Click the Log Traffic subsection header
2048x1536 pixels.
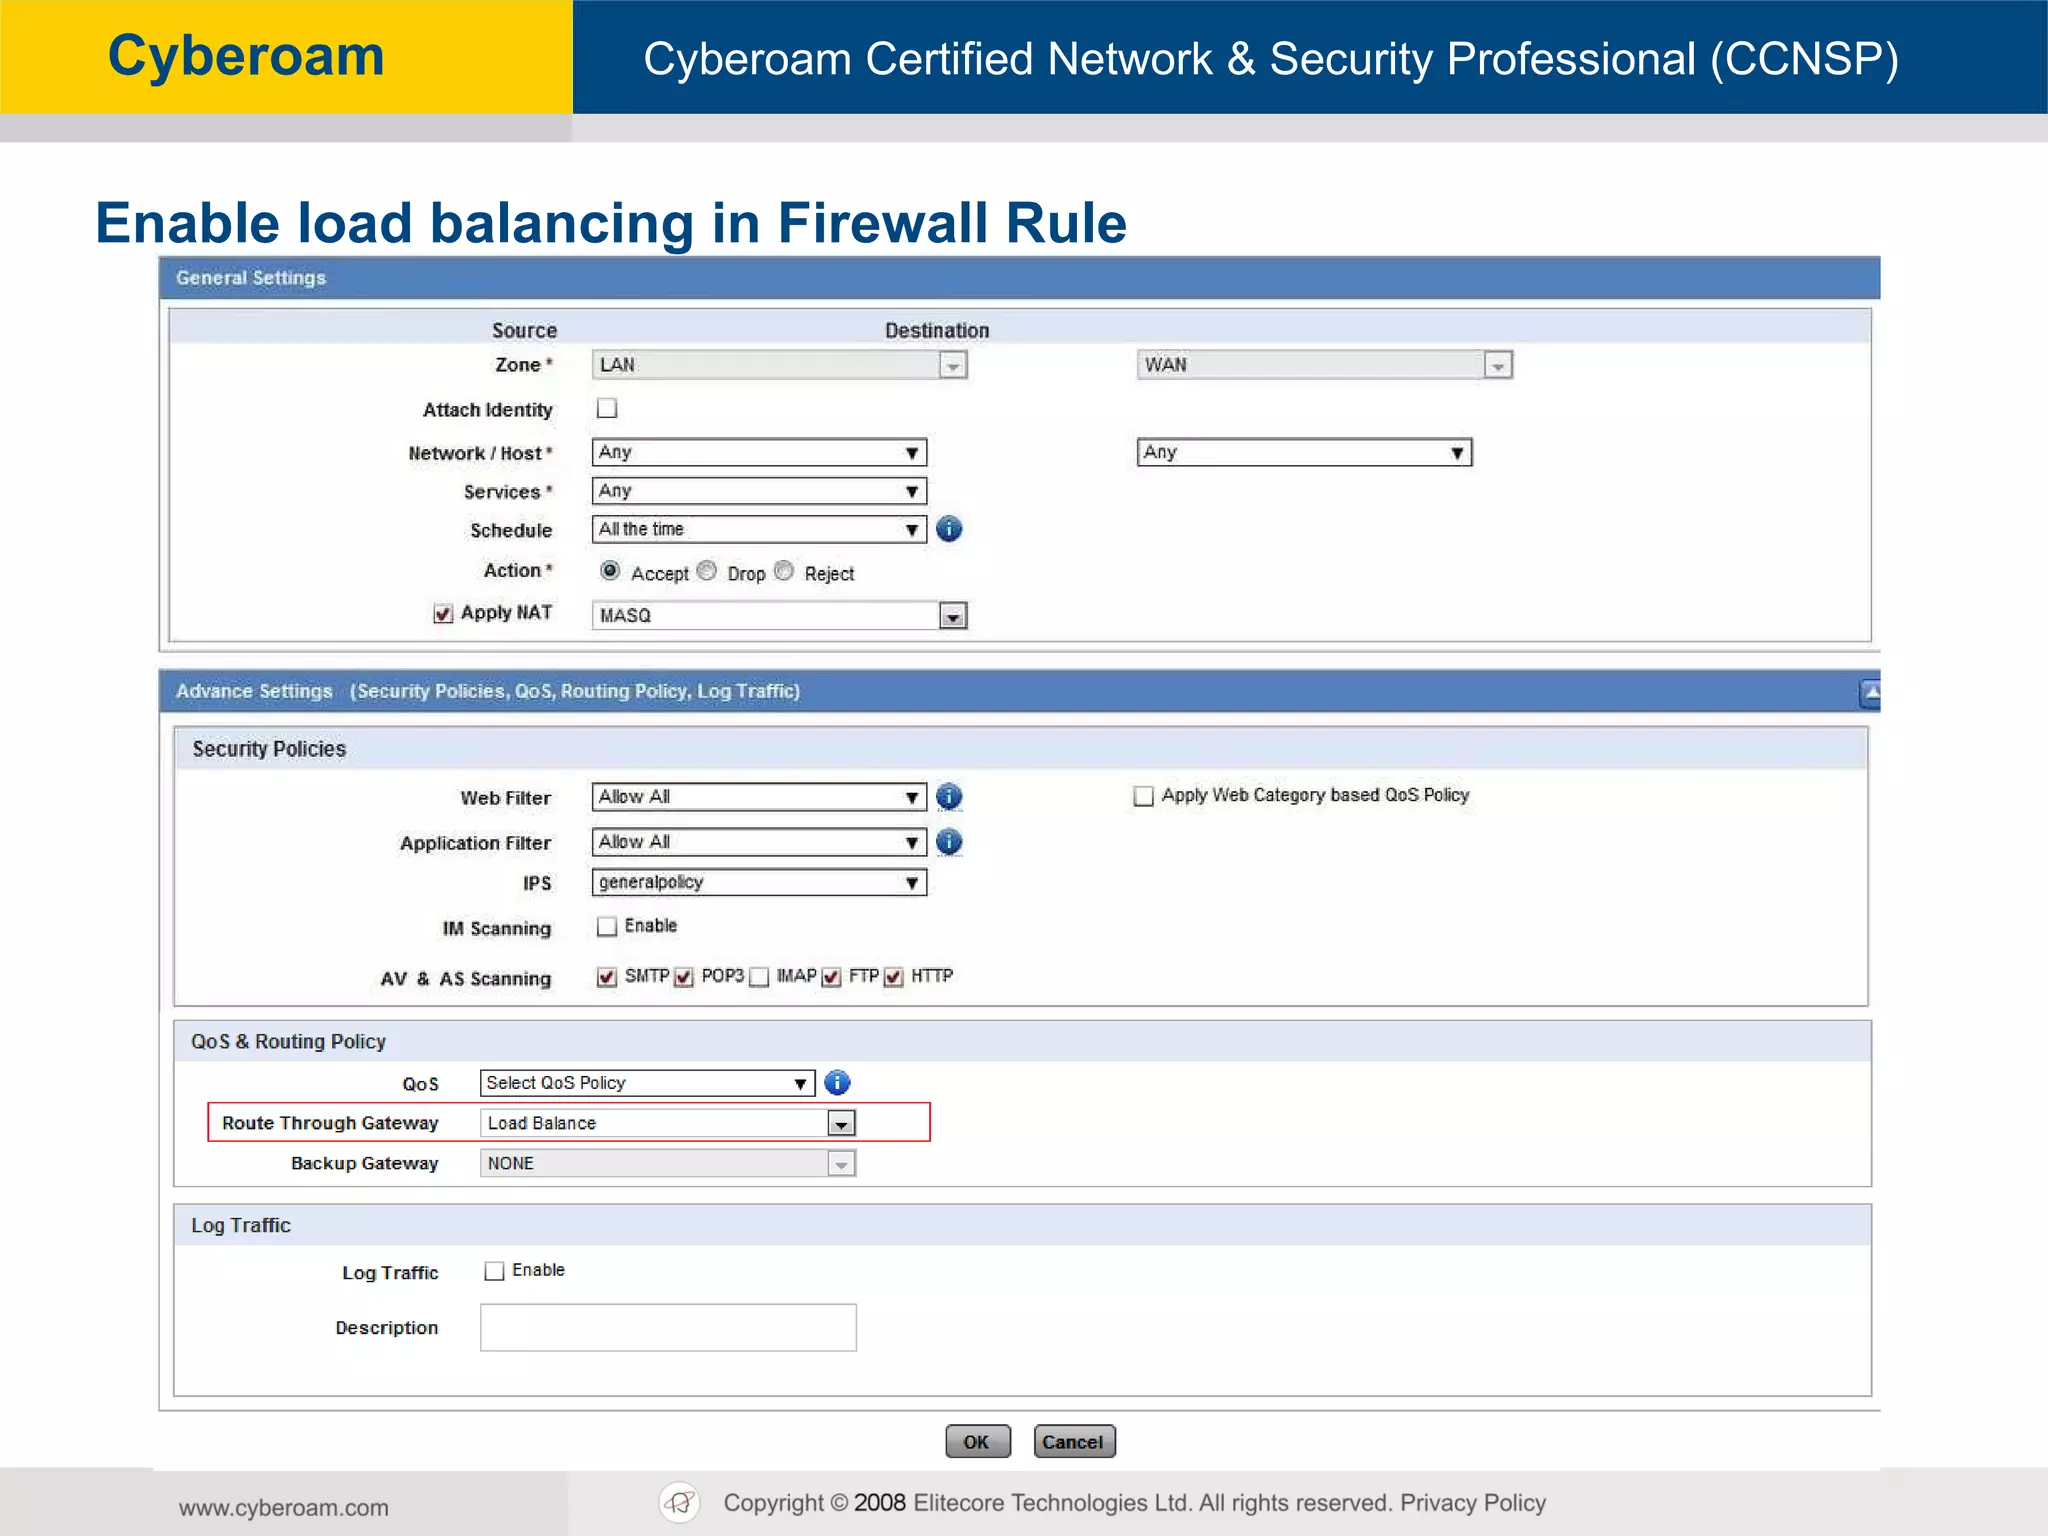coord(1022,1225)
